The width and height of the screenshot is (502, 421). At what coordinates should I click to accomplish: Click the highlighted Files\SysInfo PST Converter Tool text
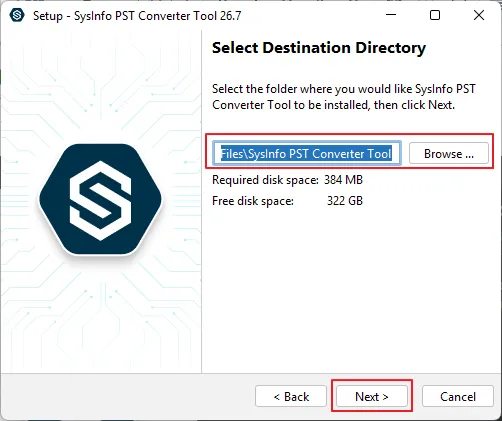pos(306,154)
